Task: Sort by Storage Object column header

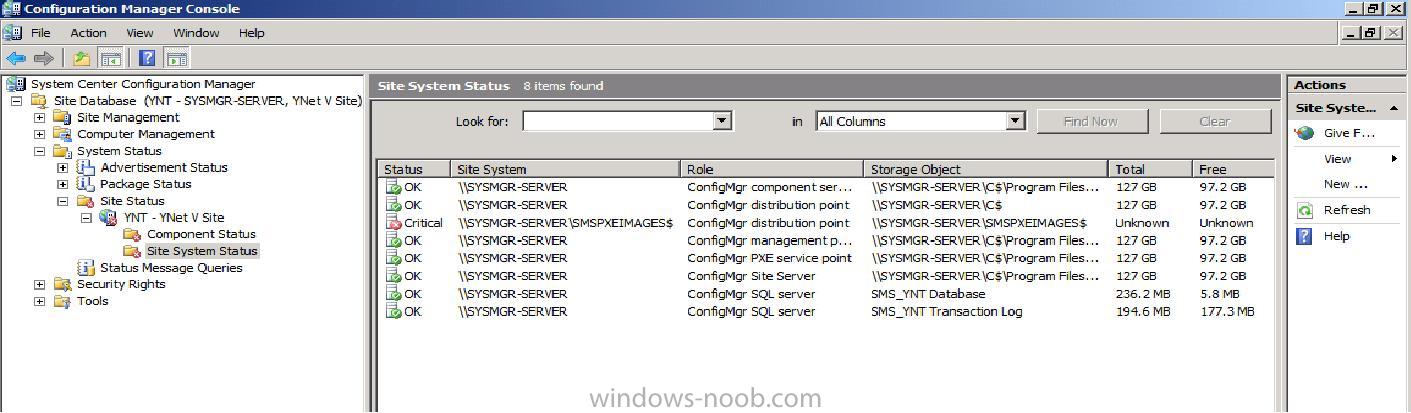Action: (986, 169)
